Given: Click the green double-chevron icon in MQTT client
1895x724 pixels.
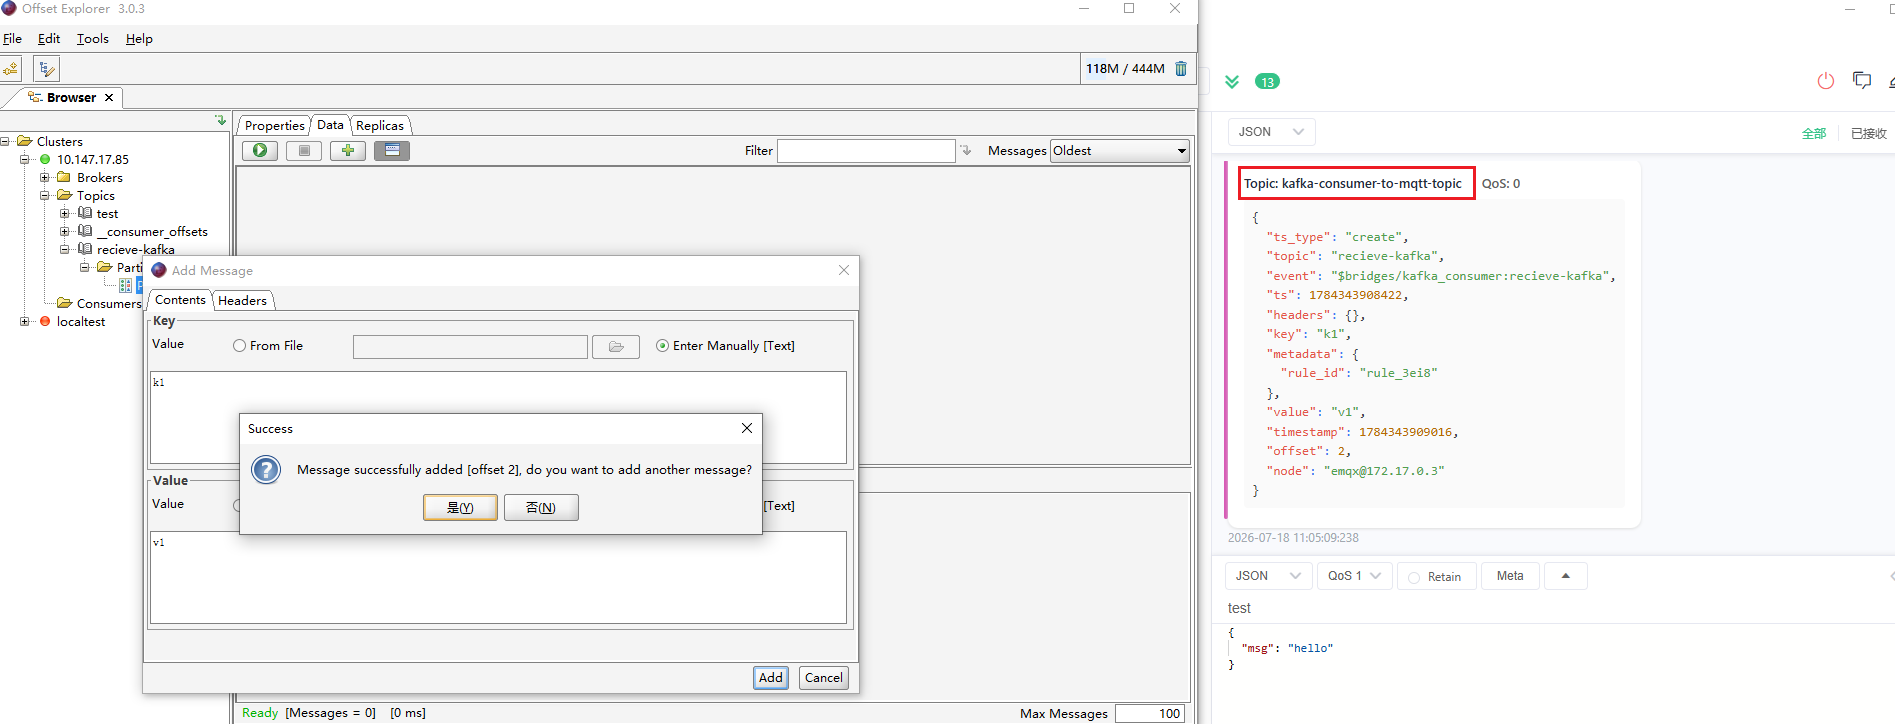Looking at the screenshot, I should [1232, 82].
